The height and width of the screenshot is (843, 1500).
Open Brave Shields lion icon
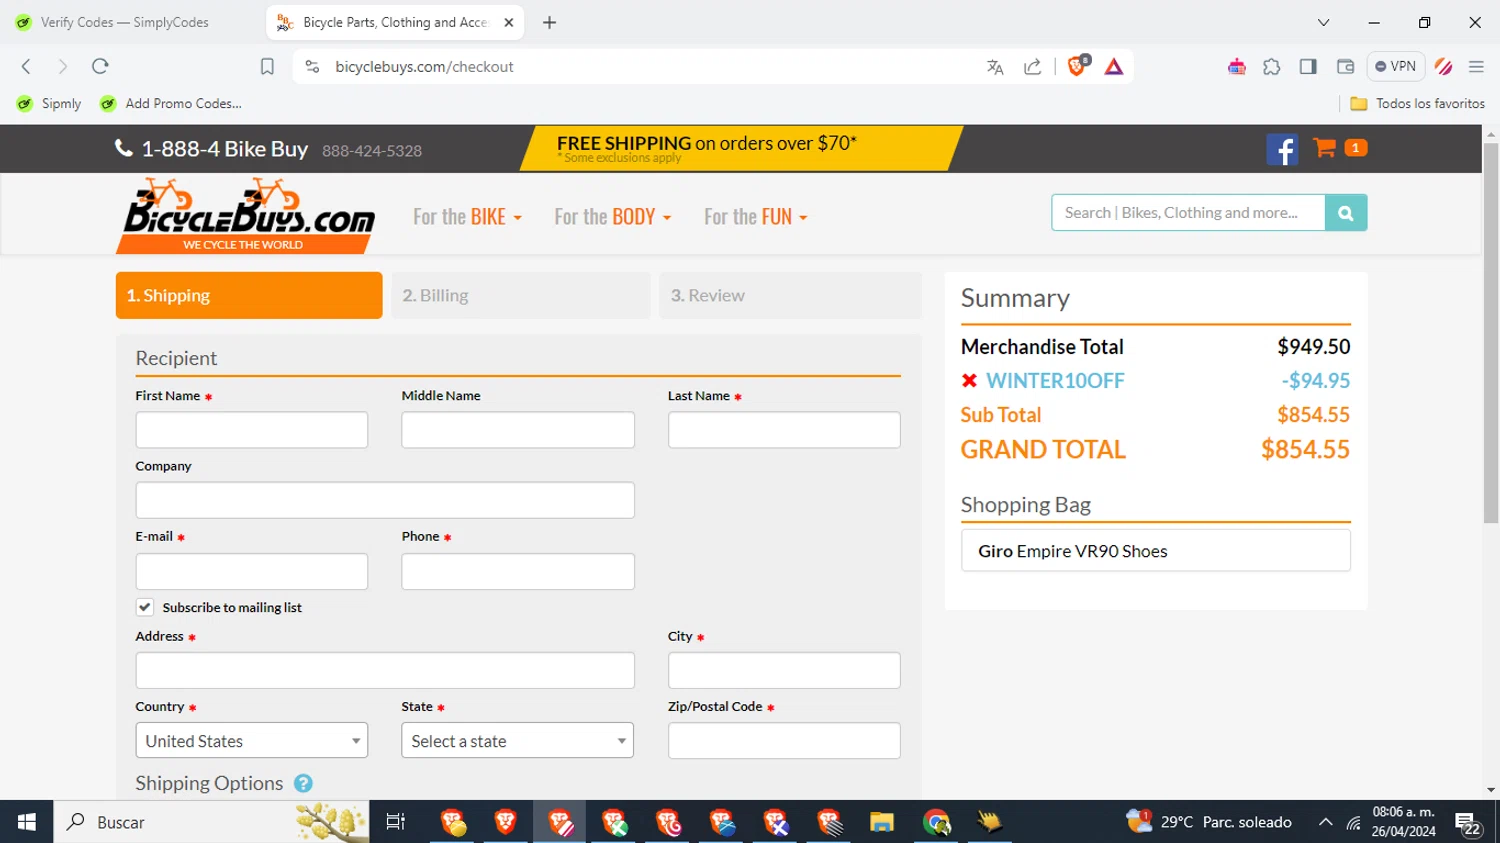[x=1077, y=66]
